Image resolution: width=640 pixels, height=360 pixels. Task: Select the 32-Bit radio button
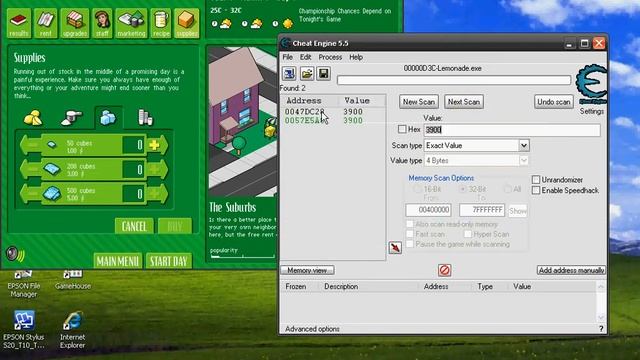click(x=463, y=189)
